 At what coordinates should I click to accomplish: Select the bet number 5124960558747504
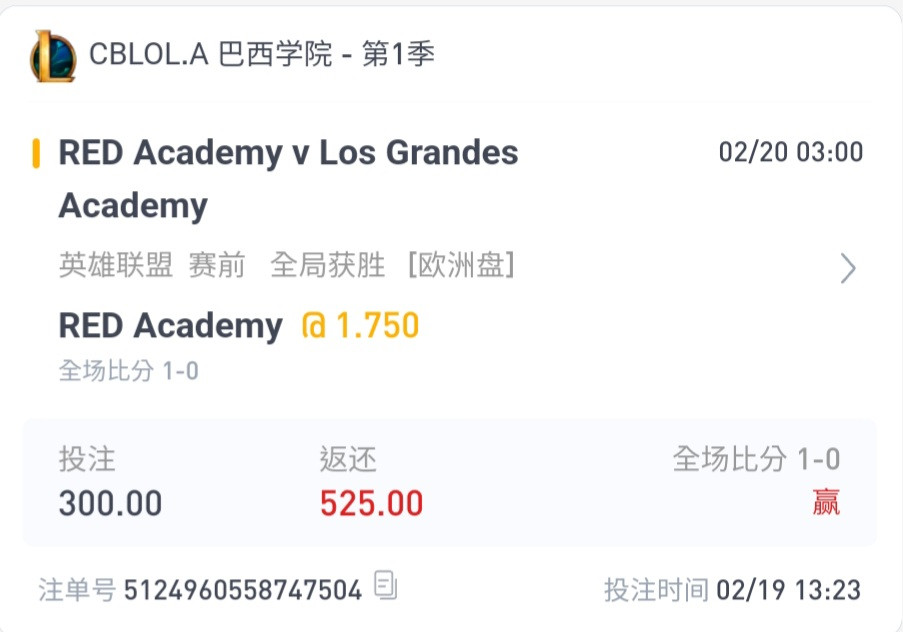242,590
